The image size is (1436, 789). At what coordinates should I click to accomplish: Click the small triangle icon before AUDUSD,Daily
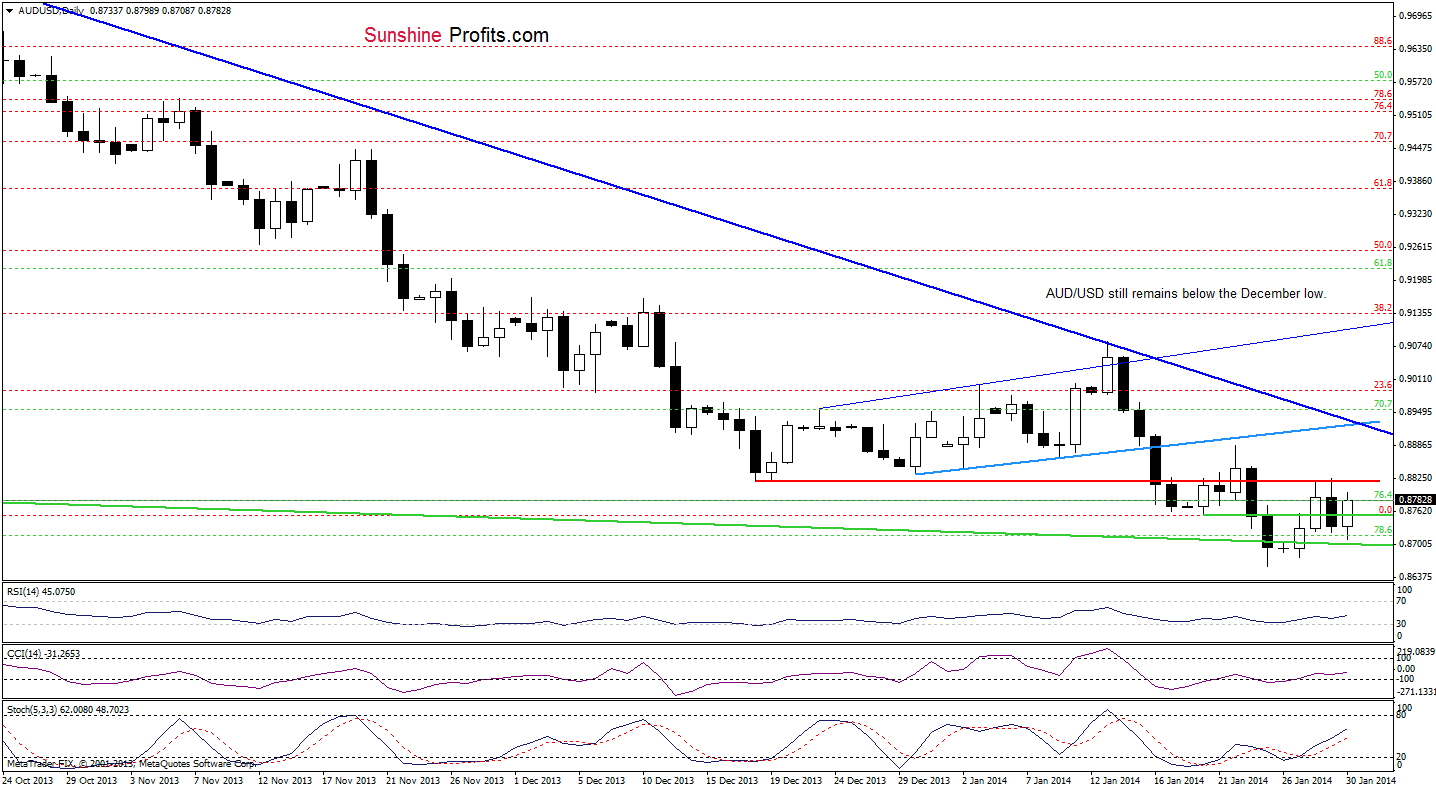click(8, 10)
